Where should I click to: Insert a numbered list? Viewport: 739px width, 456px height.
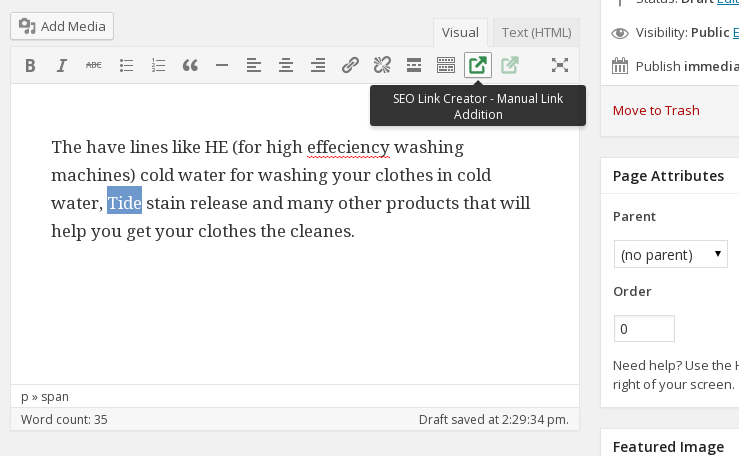(158, 65)
